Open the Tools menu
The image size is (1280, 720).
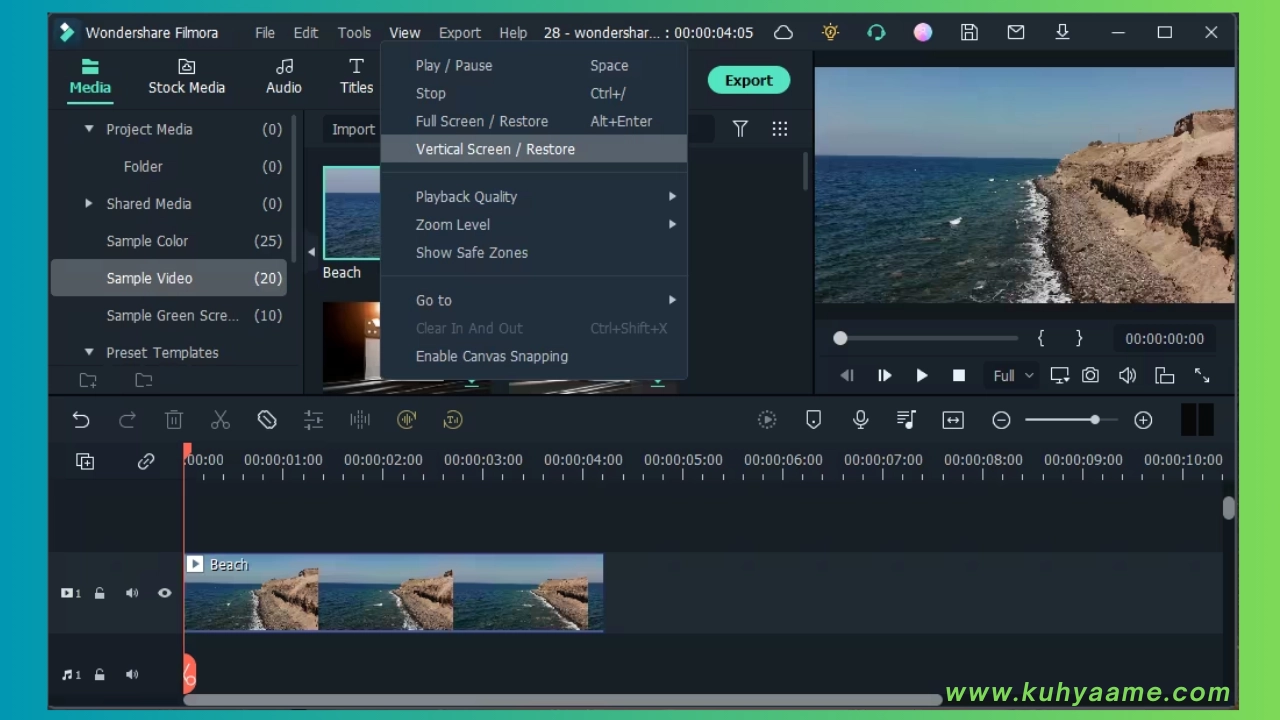[354, 32]
